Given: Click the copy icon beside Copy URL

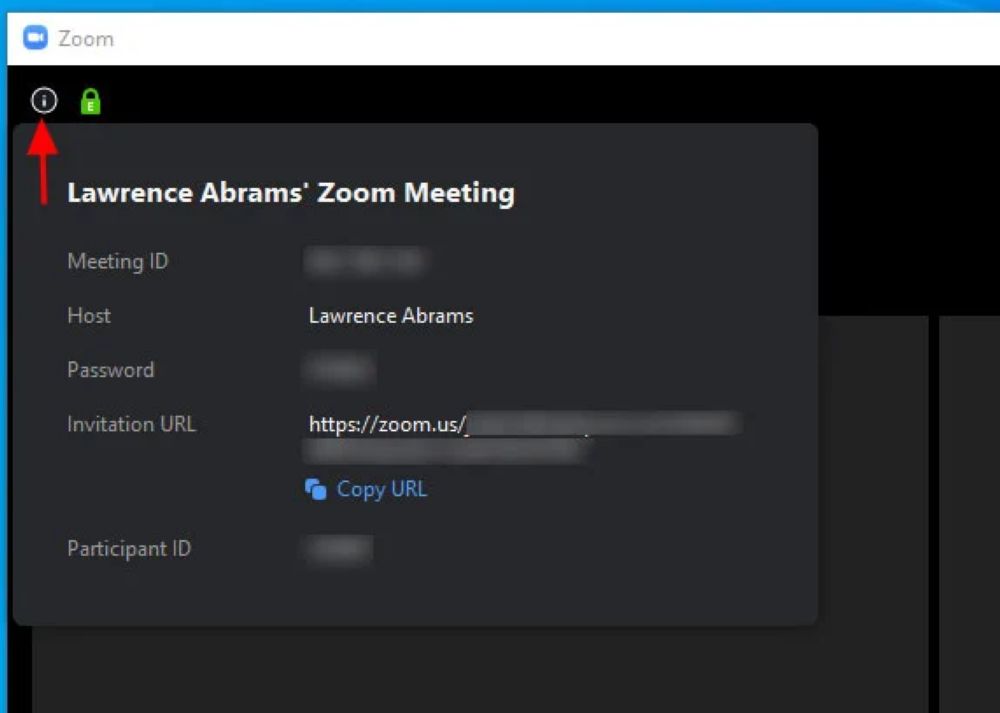Looking at the screenshot, I should pyautogui.click(x=316, y=489).
